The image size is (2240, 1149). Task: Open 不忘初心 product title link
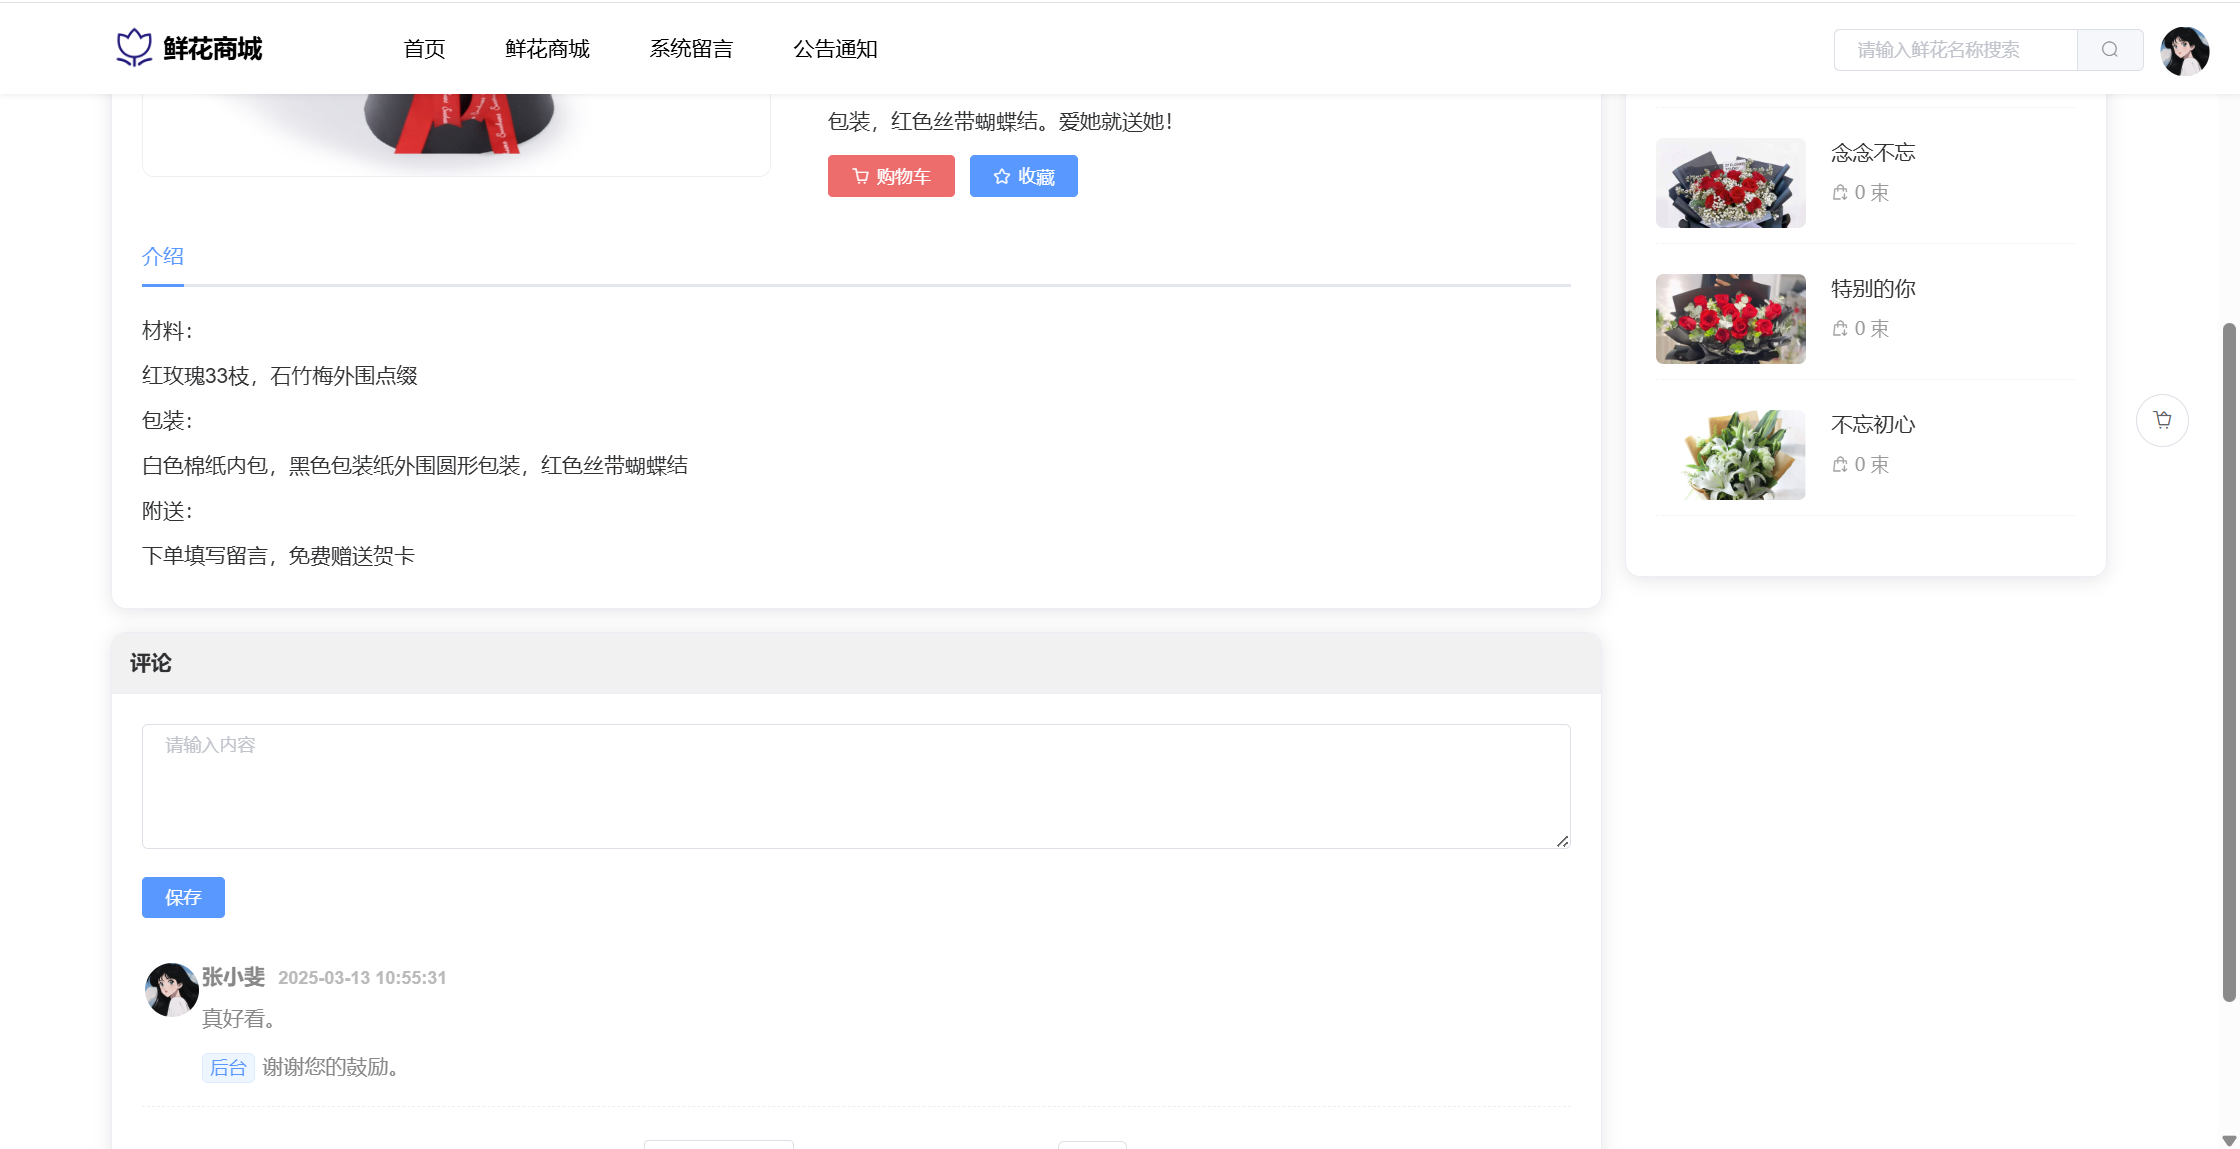click(x=1872, y=425)
